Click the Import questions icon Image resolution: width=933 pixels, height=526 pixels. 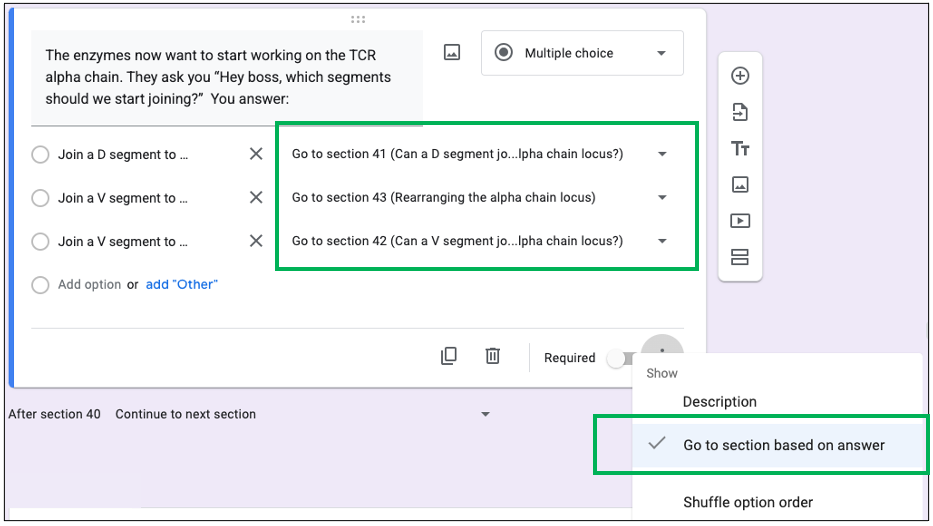[x=740, y=112]
